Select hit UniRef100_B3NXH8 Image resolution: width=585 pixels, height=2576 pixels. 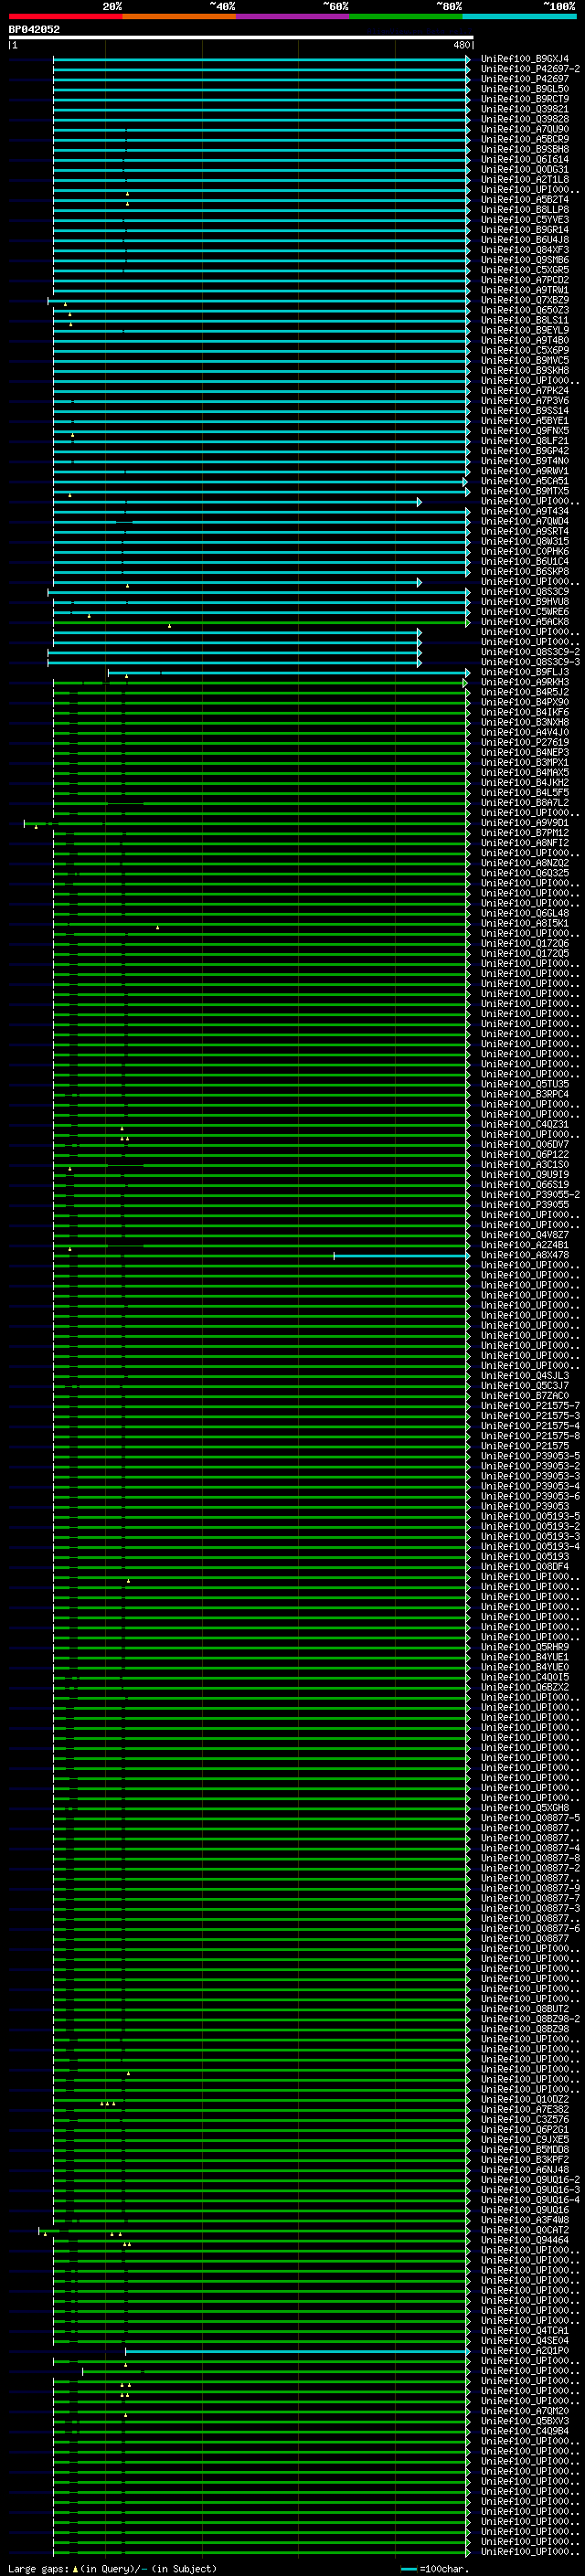pos(525,722)
